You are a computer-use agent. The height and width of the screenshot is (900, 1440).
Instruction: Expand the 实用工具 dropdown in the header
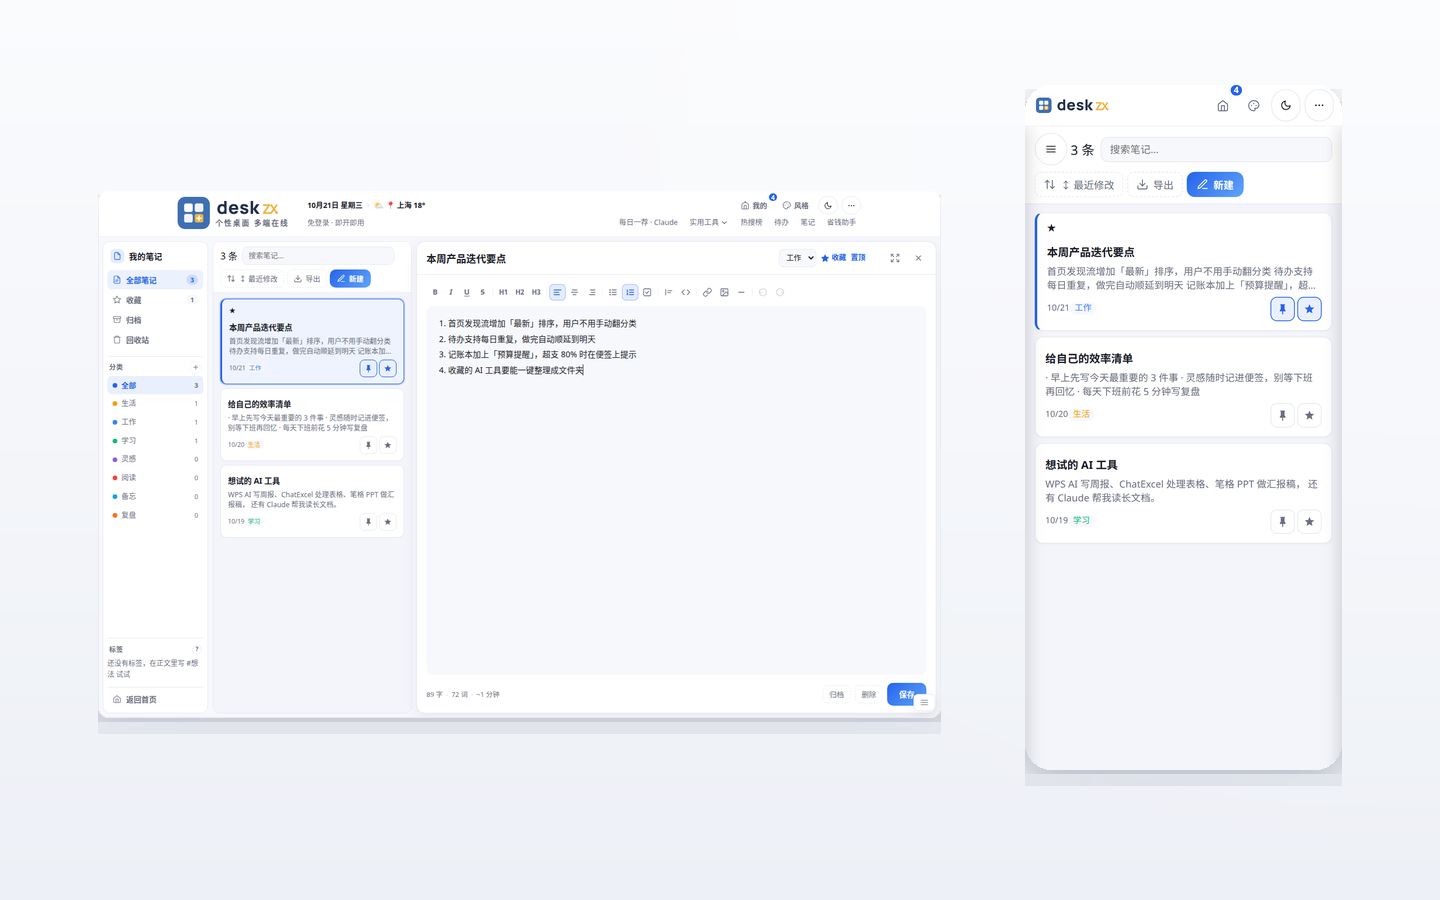(x=708, y=222)
